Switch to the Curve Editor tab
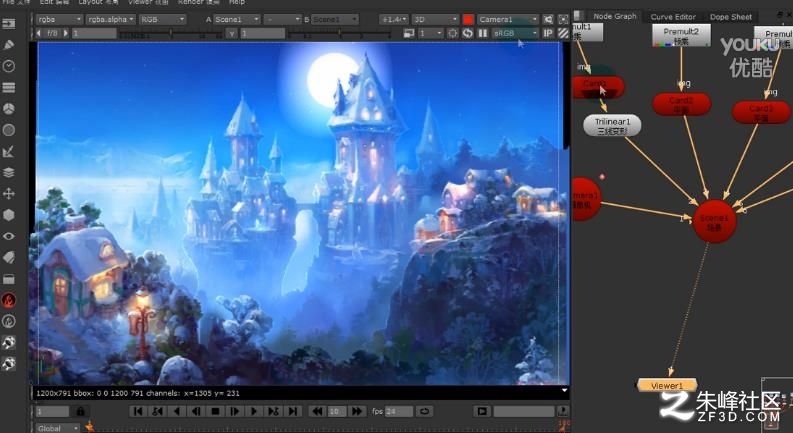This screenshot has width=793, height=433. [x=673, y=17]
